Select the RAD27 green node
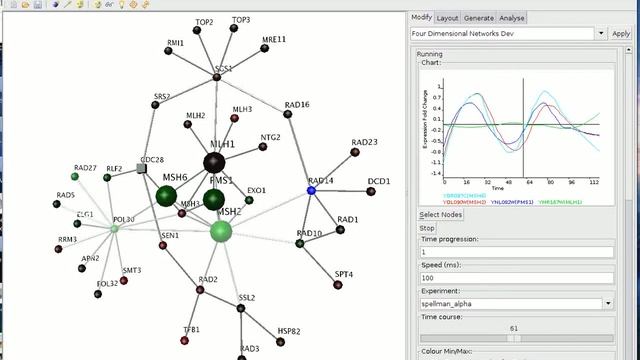Screen dimensions: 640x360 (x=75, y=176)
